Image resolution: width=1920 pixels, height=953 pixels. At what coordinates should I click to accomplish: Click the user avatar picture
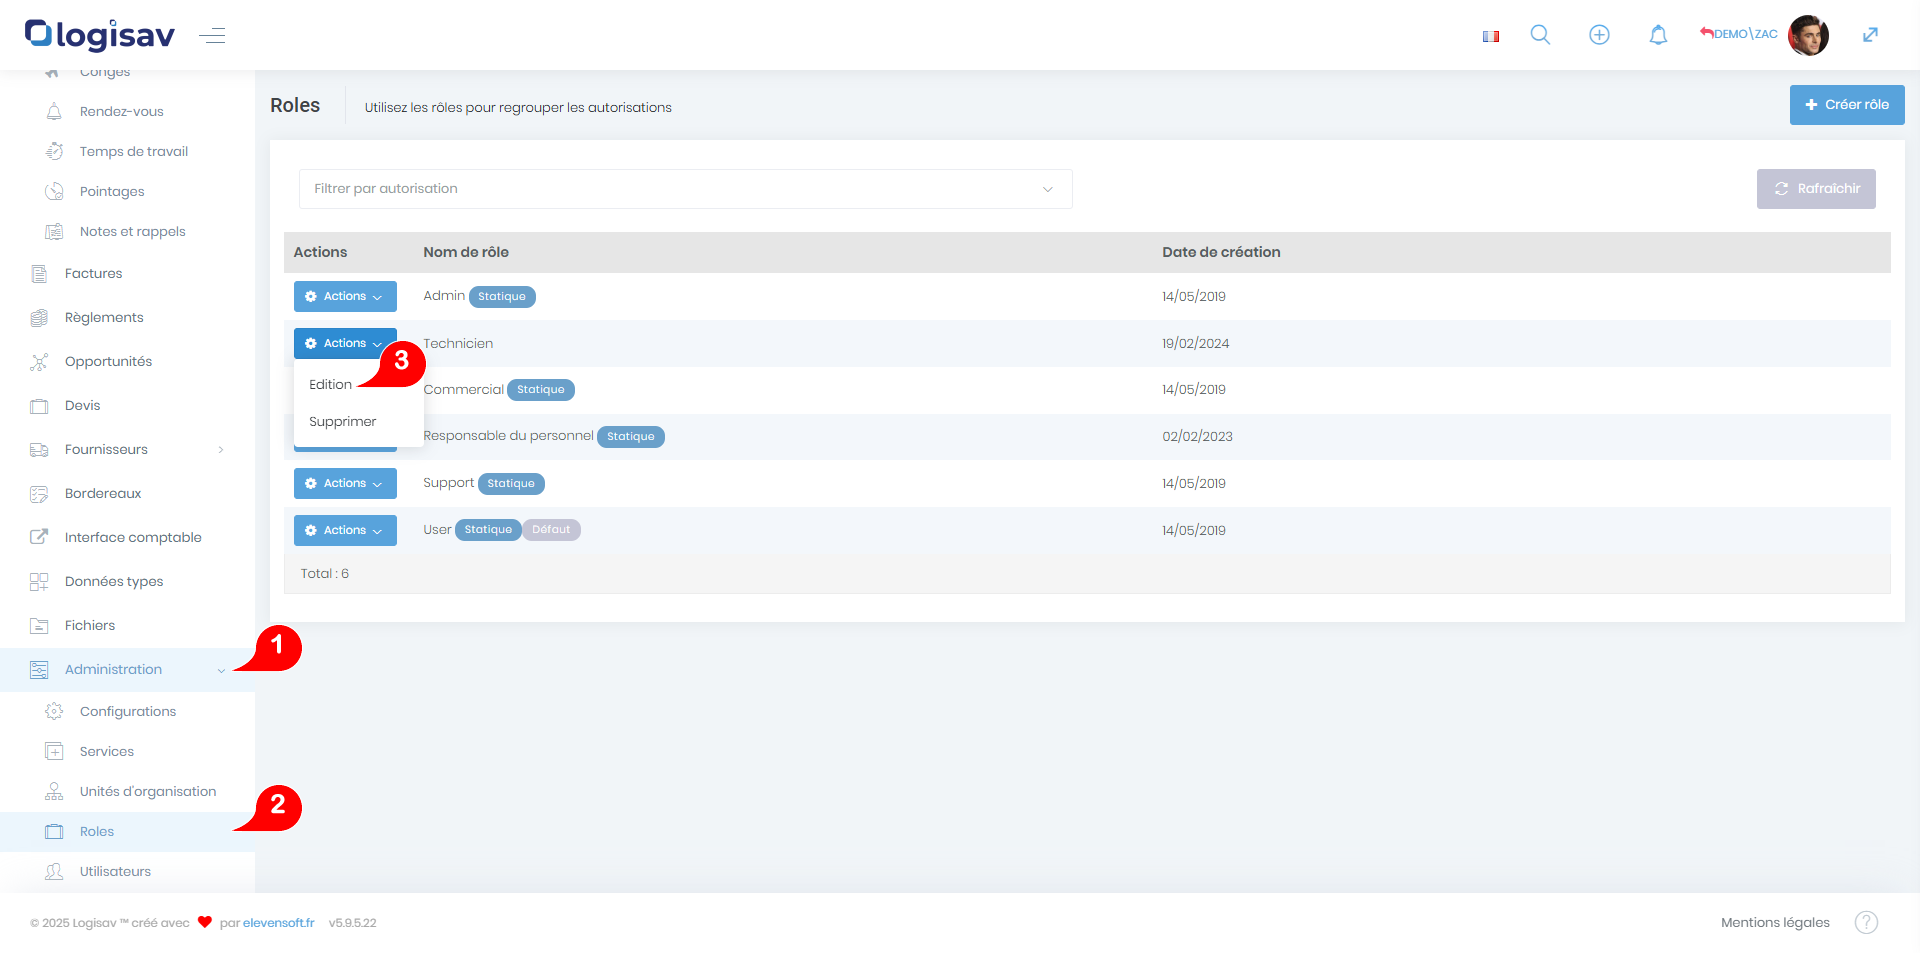(1808, 35)
